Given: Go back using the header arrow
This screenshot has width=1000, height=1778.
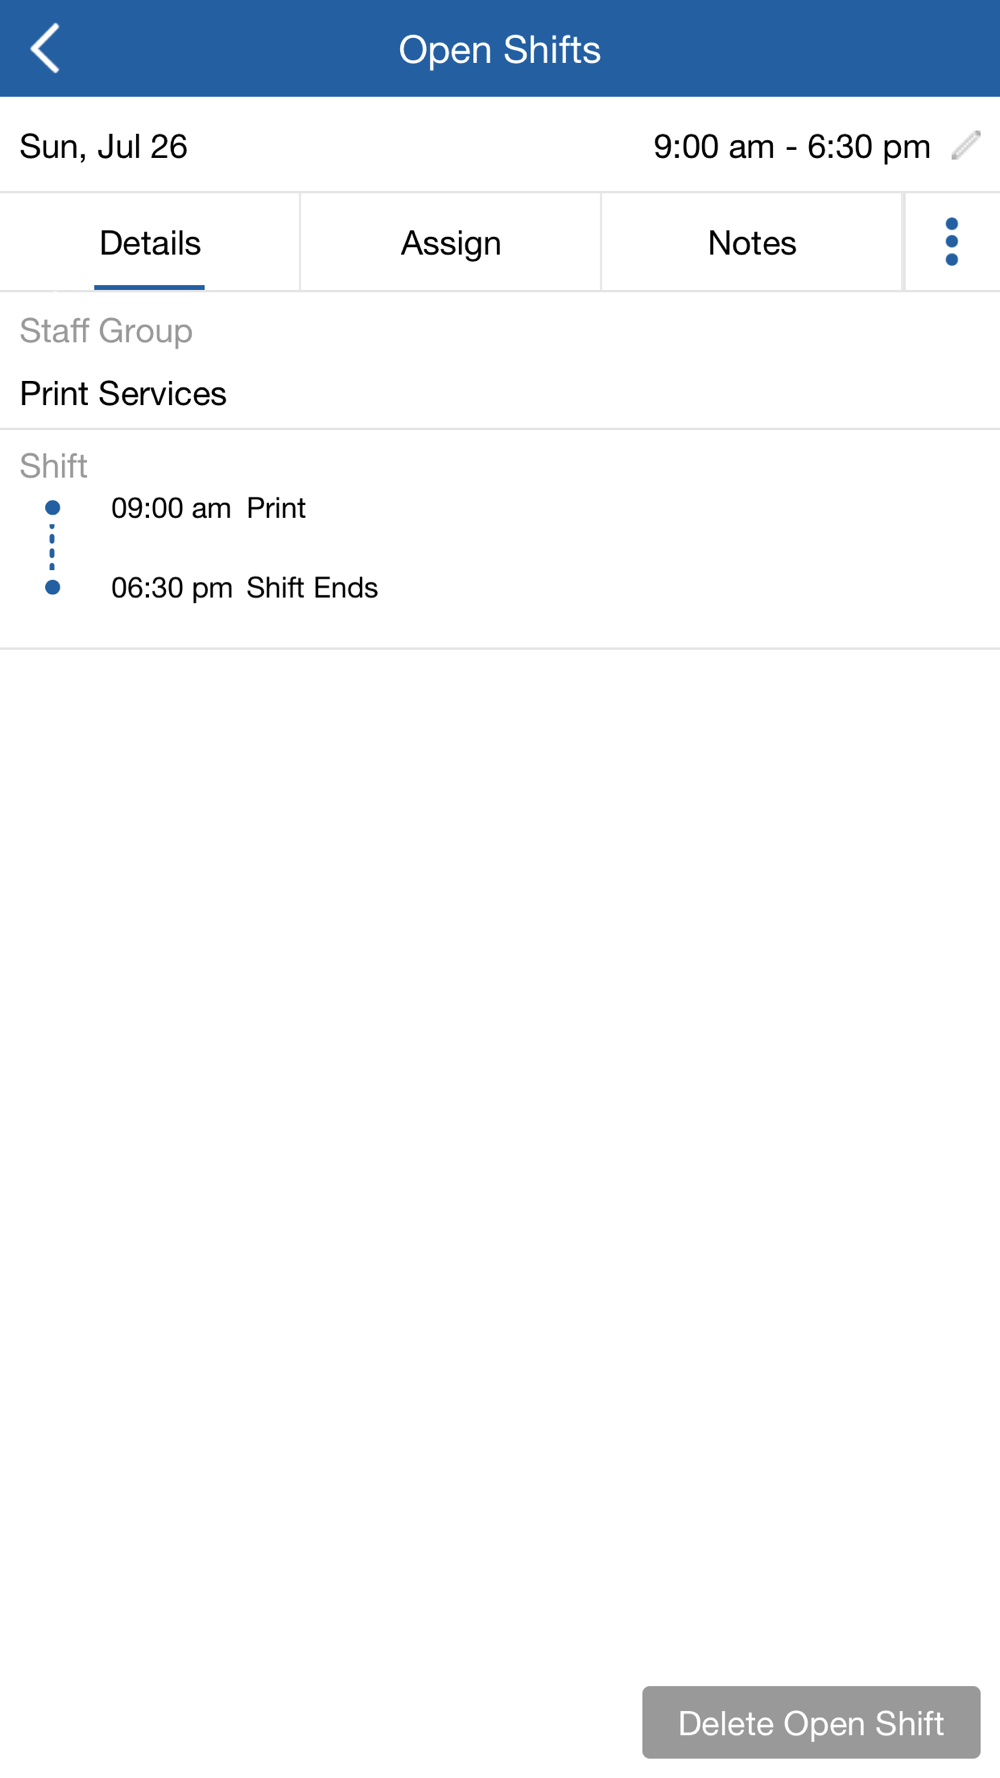Looking at the screenshot, I should 46,49.
